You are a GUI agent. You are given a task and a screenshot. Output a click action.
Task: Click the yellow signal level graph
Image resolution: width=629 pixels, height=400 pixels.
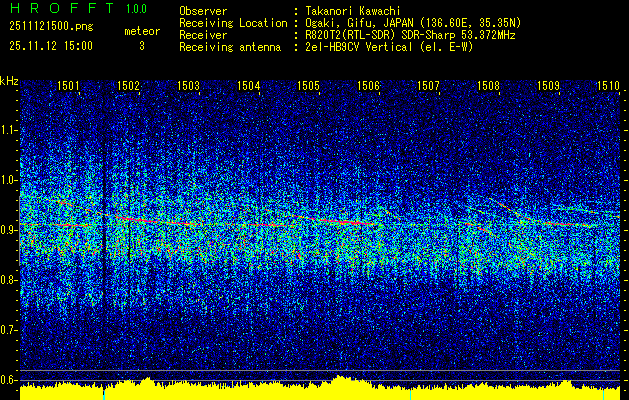(x=320, y=389)
